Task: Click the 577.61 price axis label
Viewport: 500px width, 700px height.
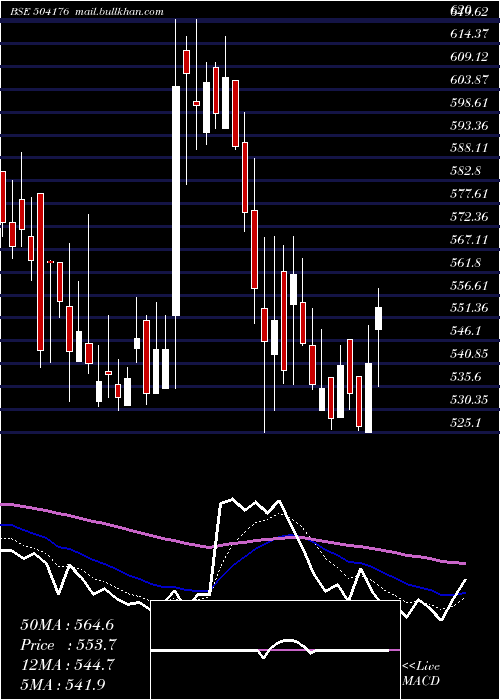Action: 469,194
